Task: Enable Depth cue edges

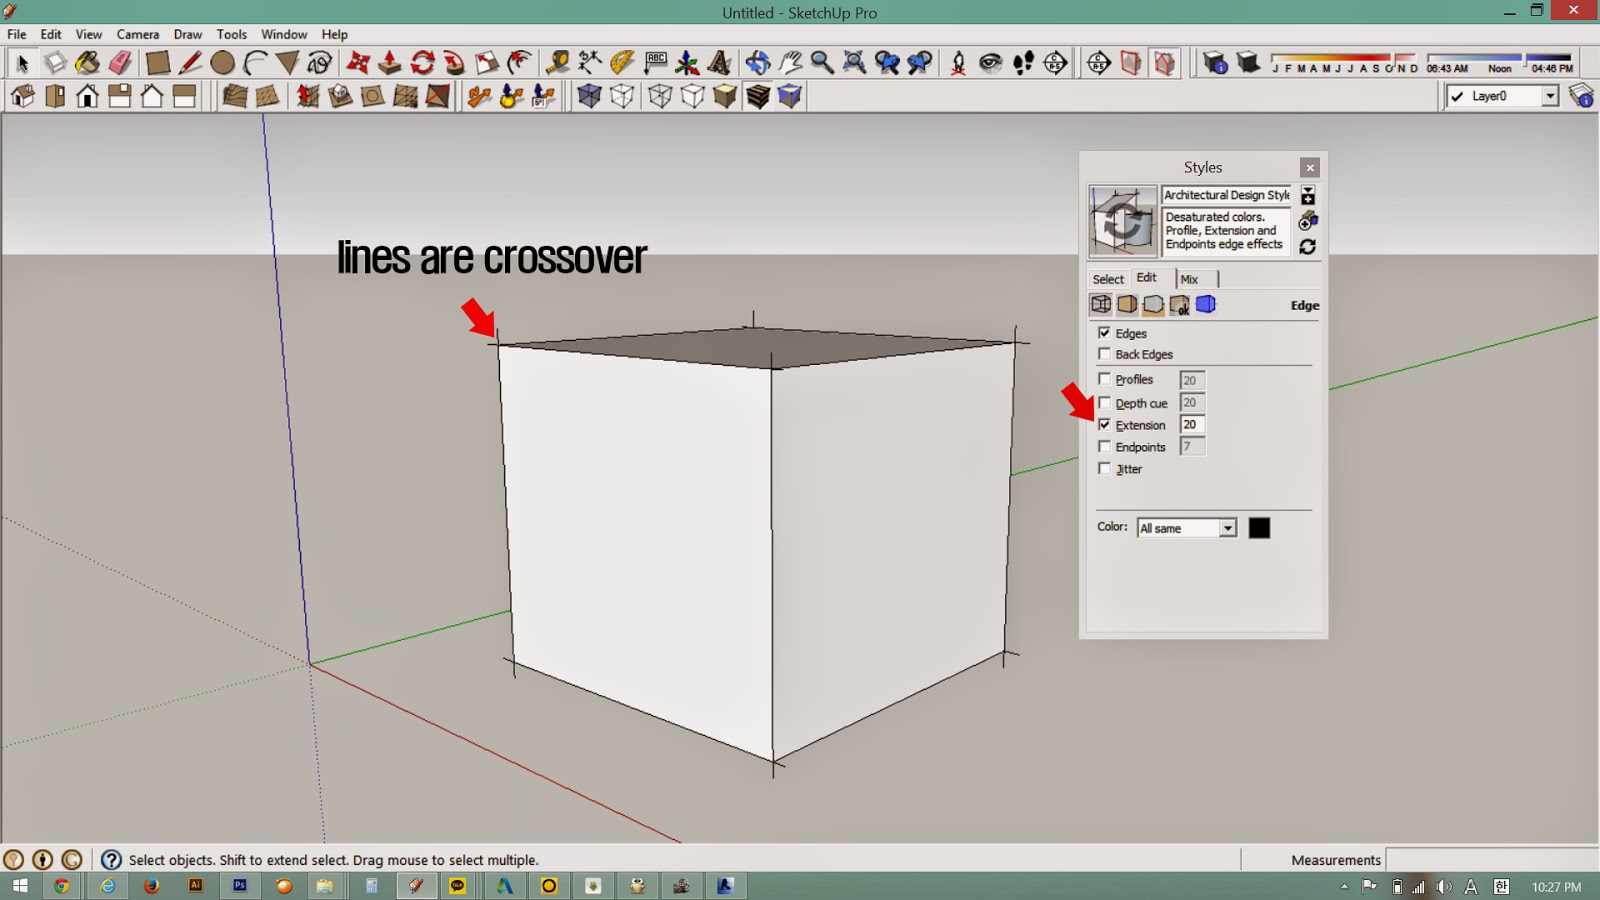Action: tap(1104, 402)
